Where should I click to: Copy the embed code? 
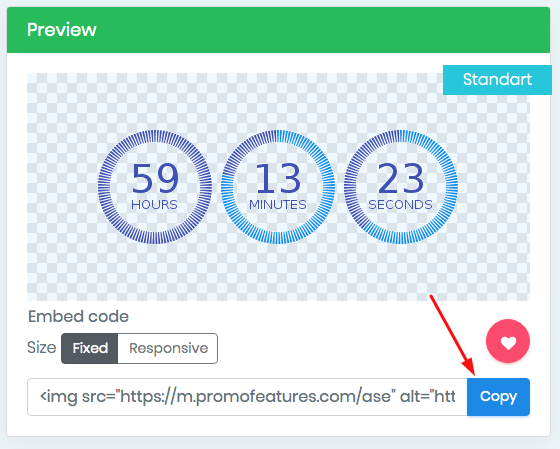coord(498,397)
